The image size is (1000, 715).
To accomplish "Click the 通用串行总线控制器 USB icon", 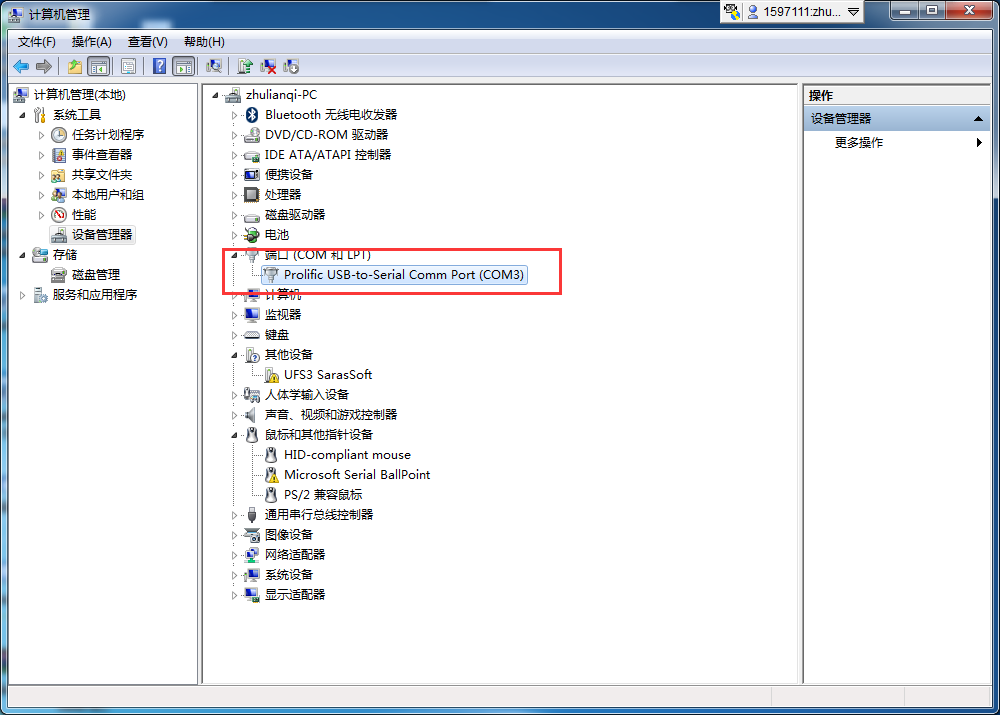I will (x=252, y=515).
